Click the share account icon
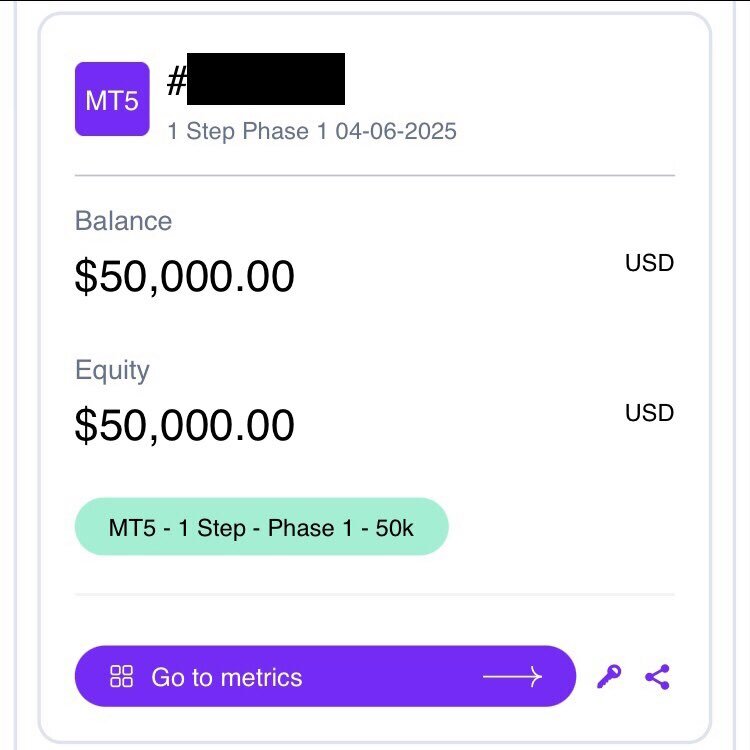Screen dimensions: 750x750 click(657, 677)
